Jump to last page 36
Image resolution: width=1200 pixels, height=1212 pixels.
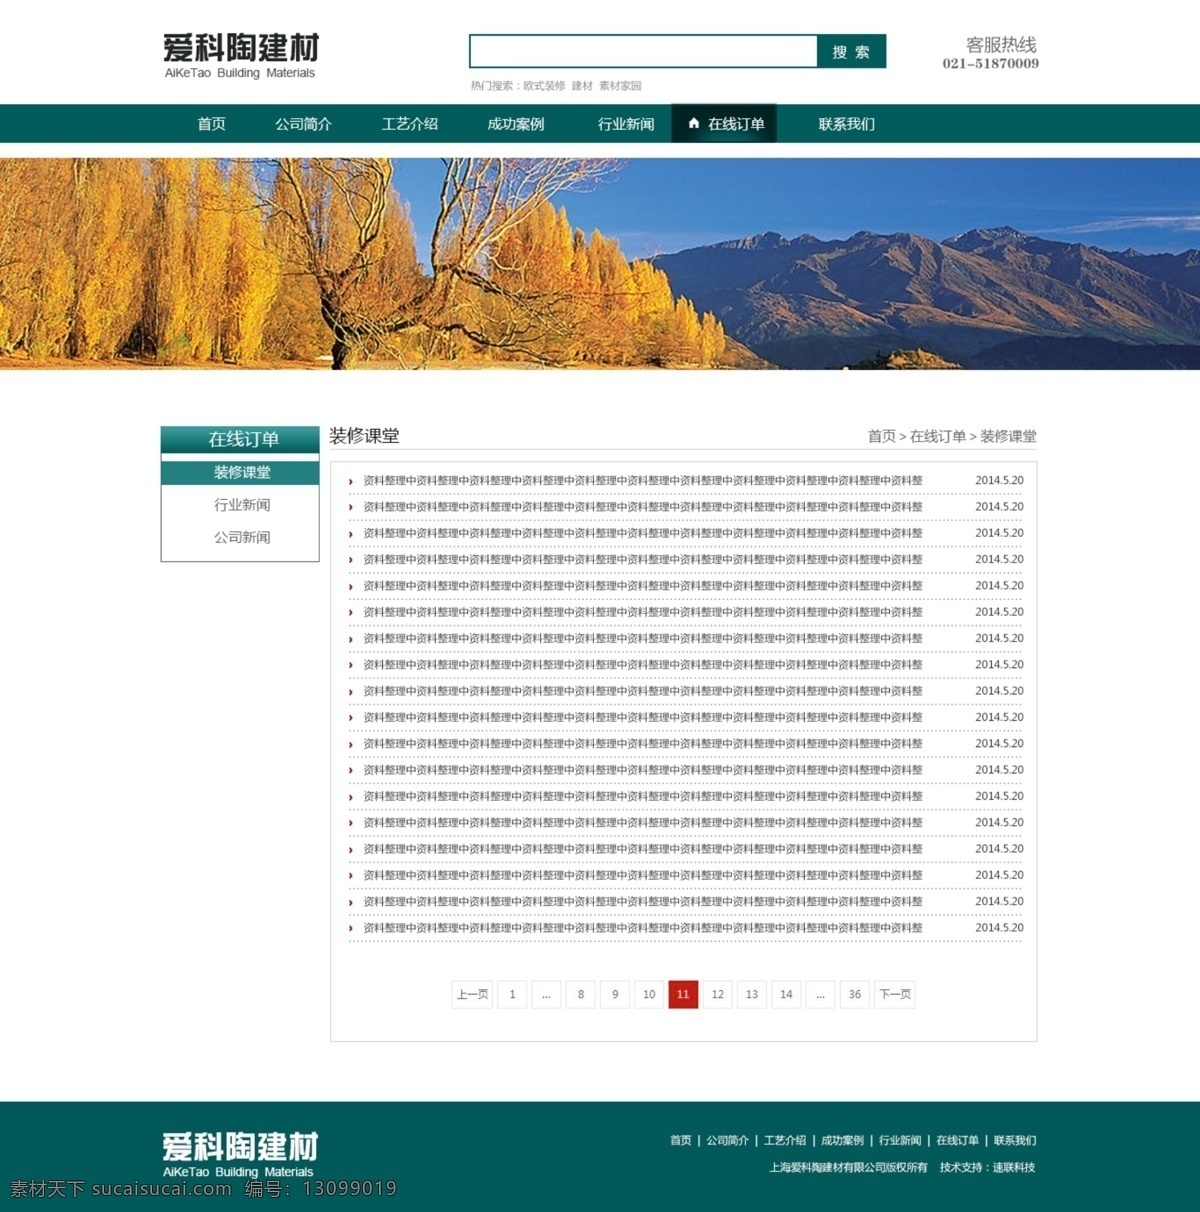(x=854, y=994)
